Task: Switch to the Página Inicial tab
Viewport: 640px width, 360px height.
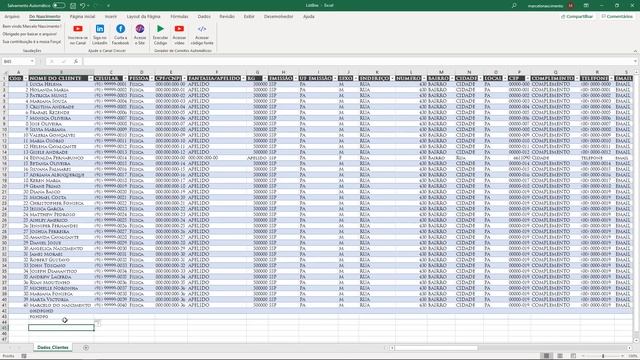Action: (82, 16)
